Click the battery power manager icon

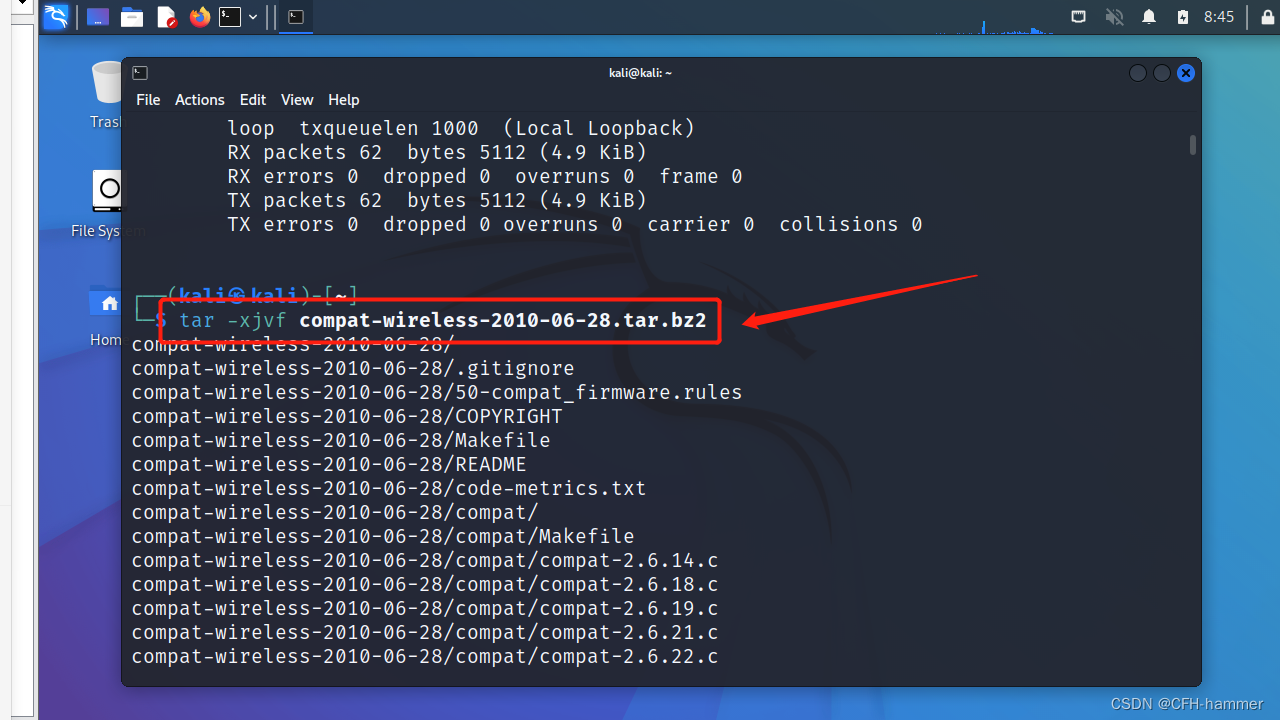tap(1183, 17)
